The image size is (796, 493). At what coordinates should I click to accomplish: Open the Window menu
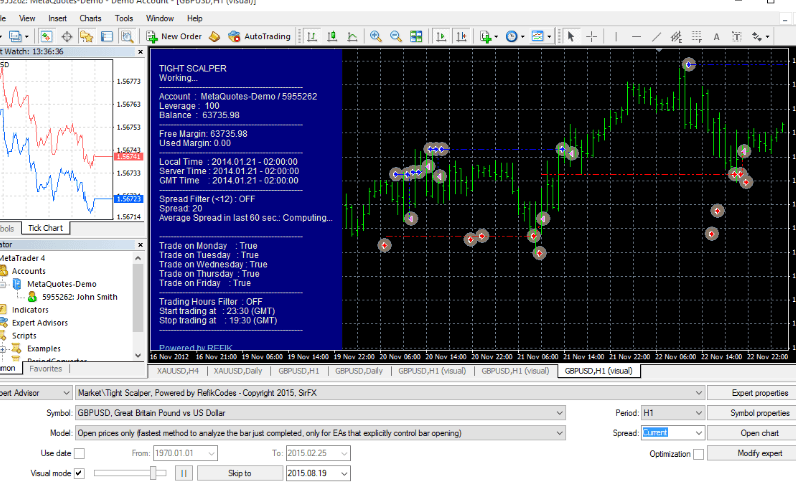tap(160, 18)
